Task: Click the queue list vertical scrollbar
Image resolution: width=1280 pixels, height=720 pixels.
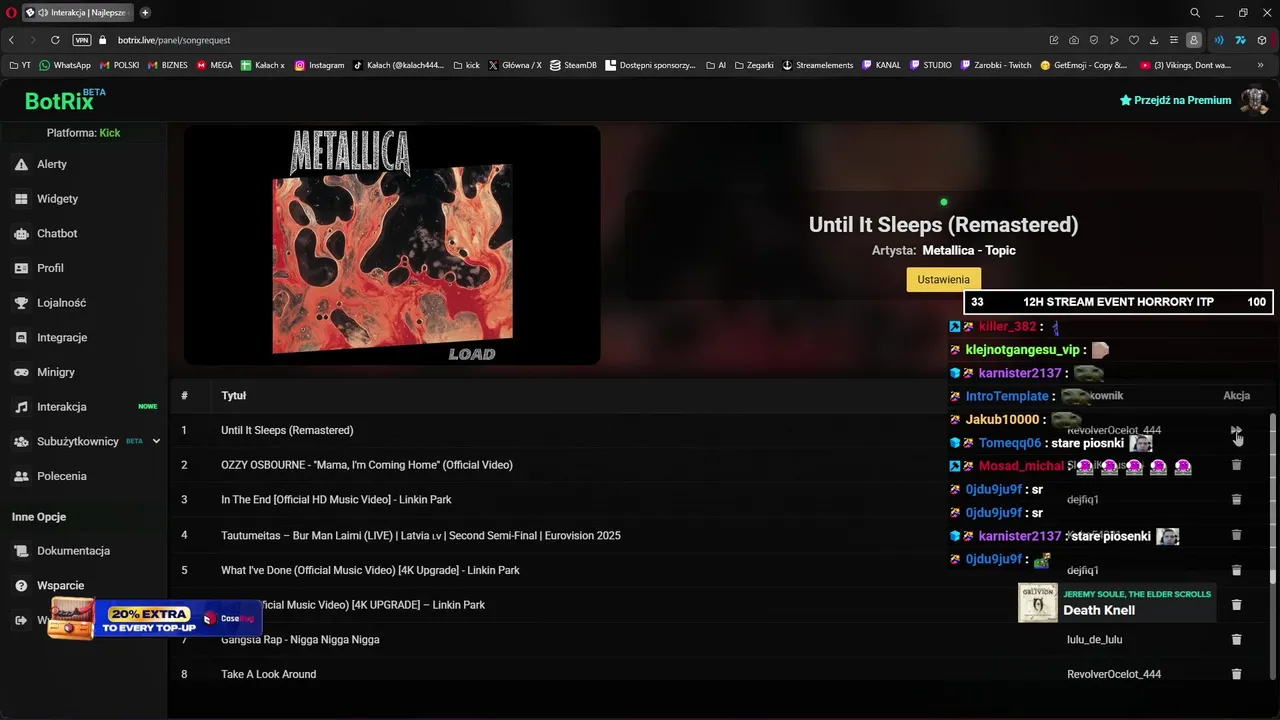Action: (x=1272, y=500)
